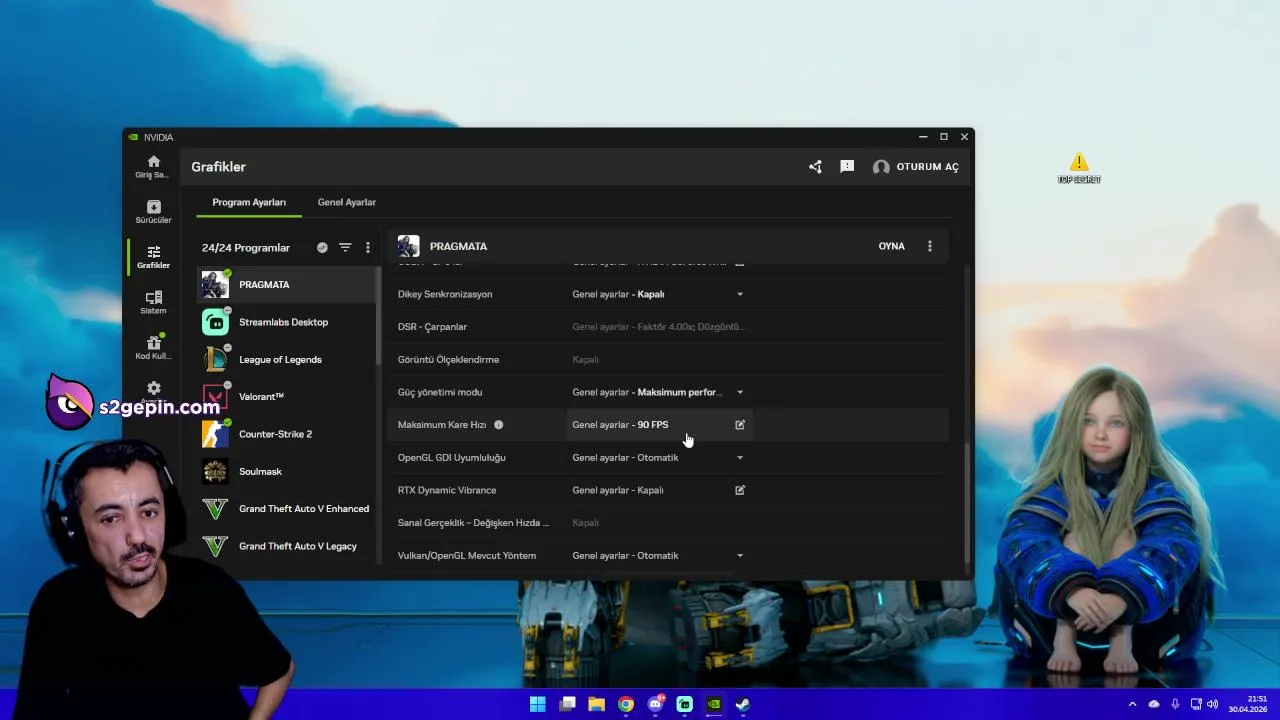The image size is (1280, 720).
Task: Click the settings panel vertical scrollbar
Action: coord(966,503)
